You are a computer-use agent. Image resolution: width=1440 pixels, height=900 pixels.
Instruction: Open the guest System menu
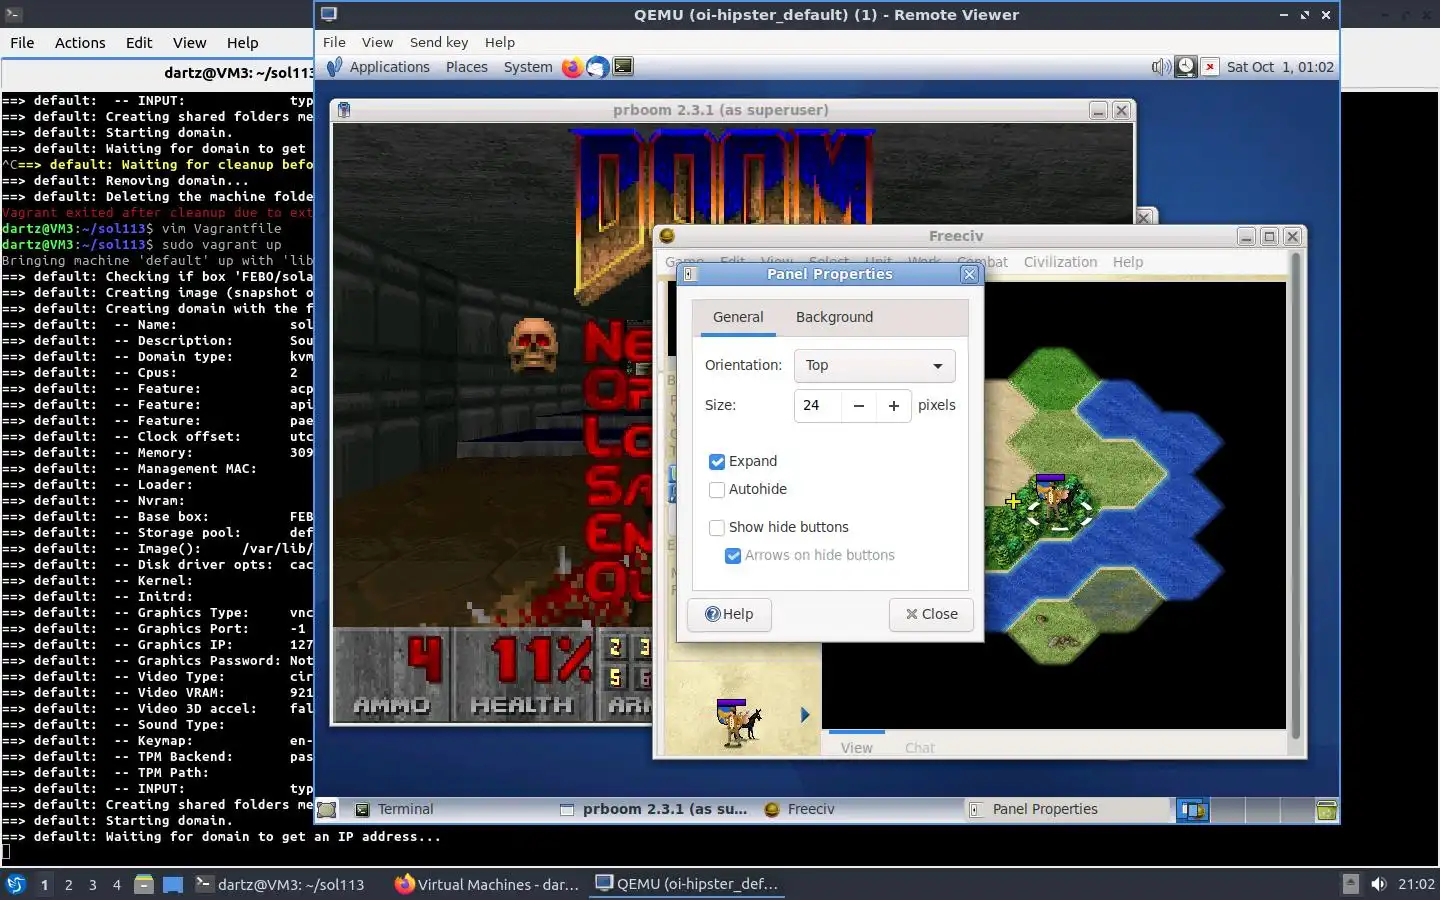pos(528,67)
